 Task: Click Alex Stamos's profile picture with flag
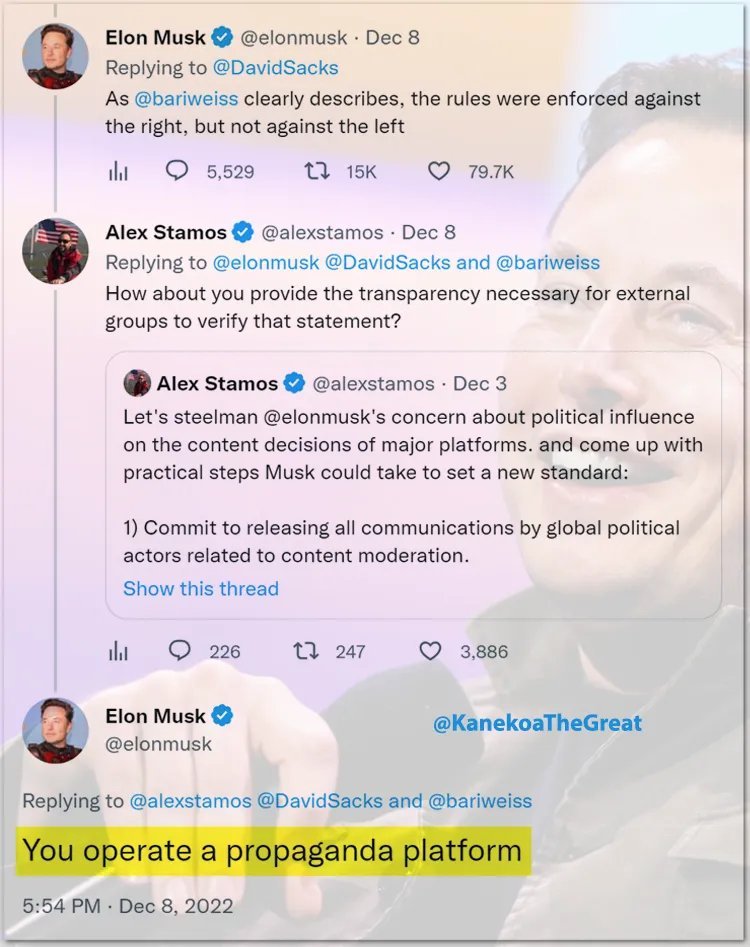(x=55, y=250)
